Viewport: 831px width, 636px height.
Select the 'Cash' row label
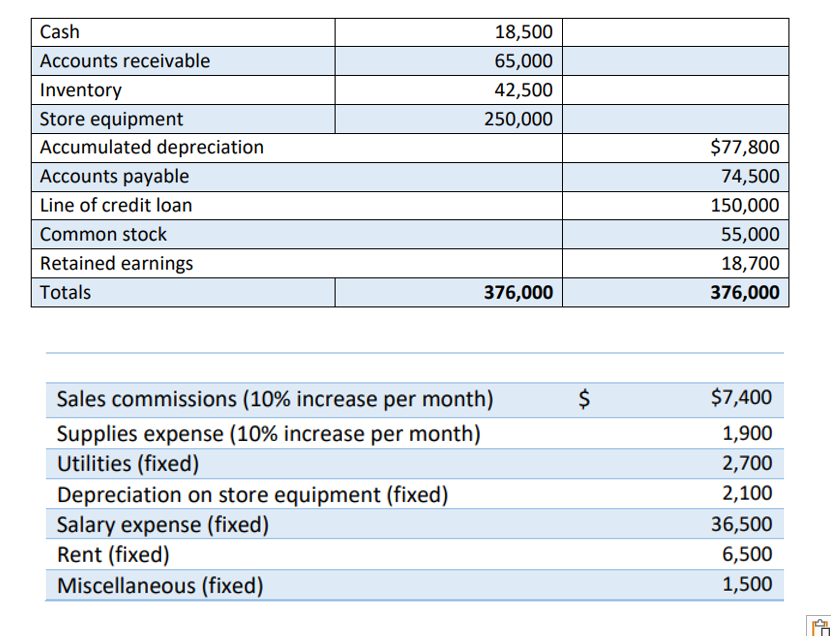(x=60, y=32)
